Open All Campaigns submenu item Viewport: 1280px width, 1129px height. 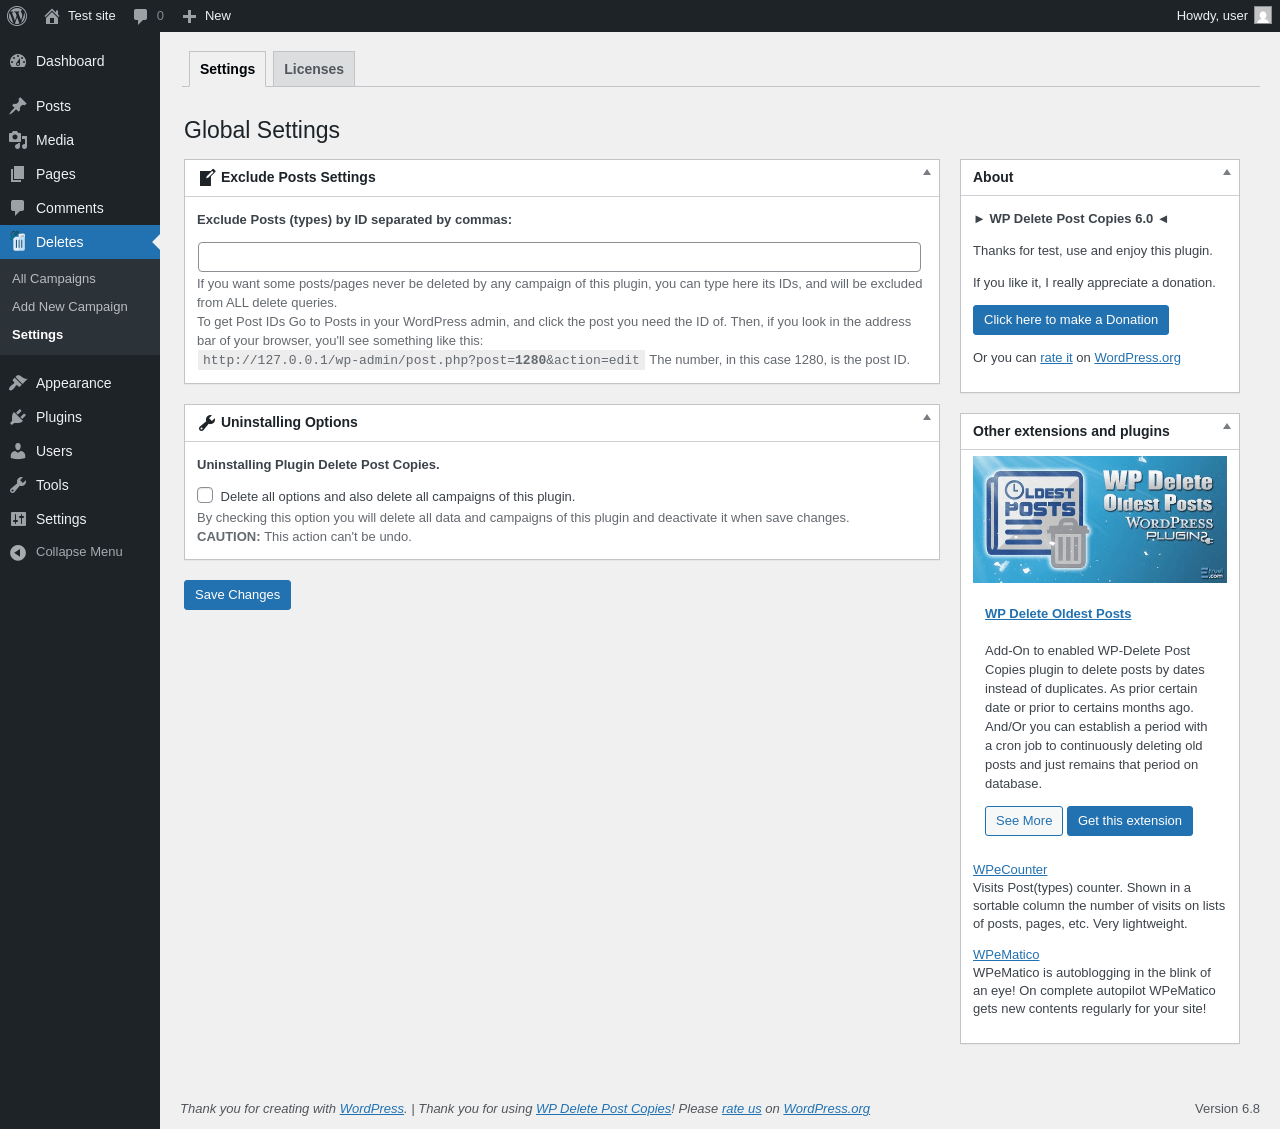click(x=54, y=279)
